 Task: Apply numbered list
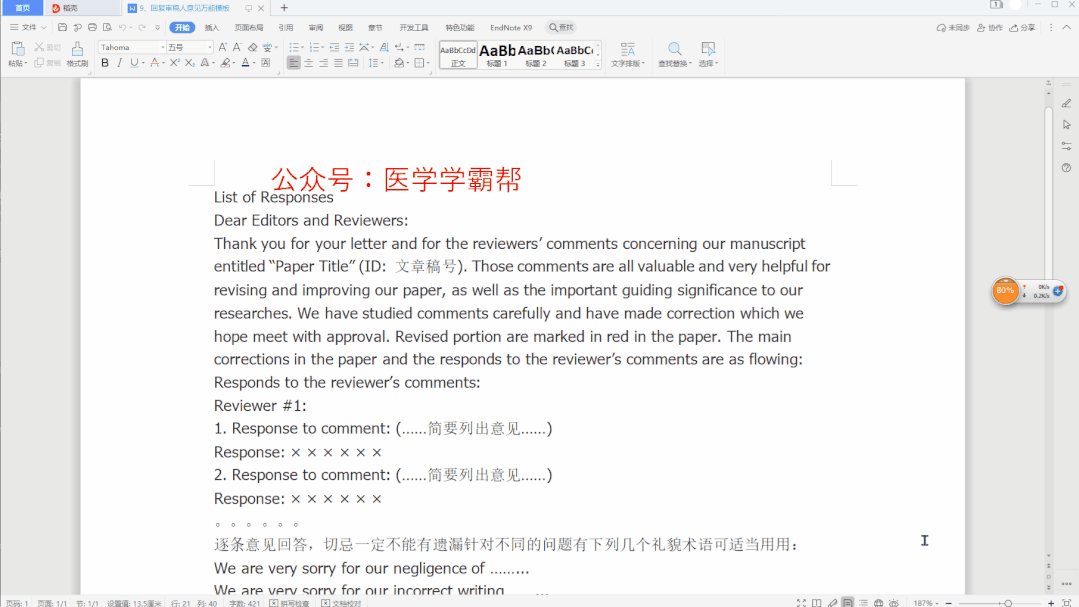pos(314,47)
